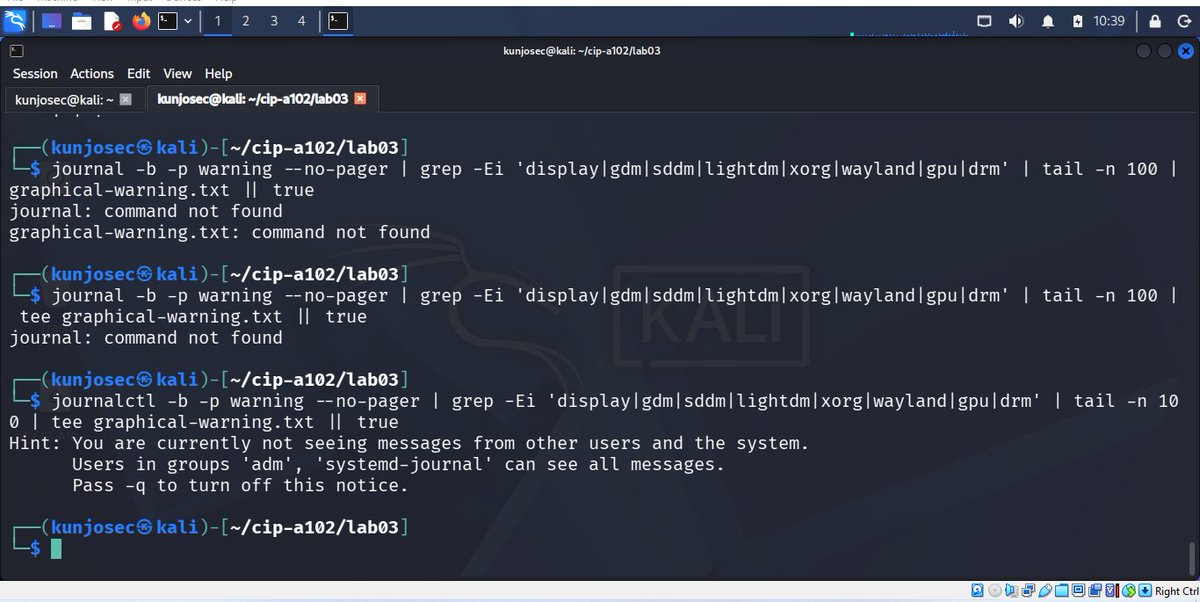Switch to workspace 2
The height and width of the screenshot is (602, 1200).
click(246, 20)
